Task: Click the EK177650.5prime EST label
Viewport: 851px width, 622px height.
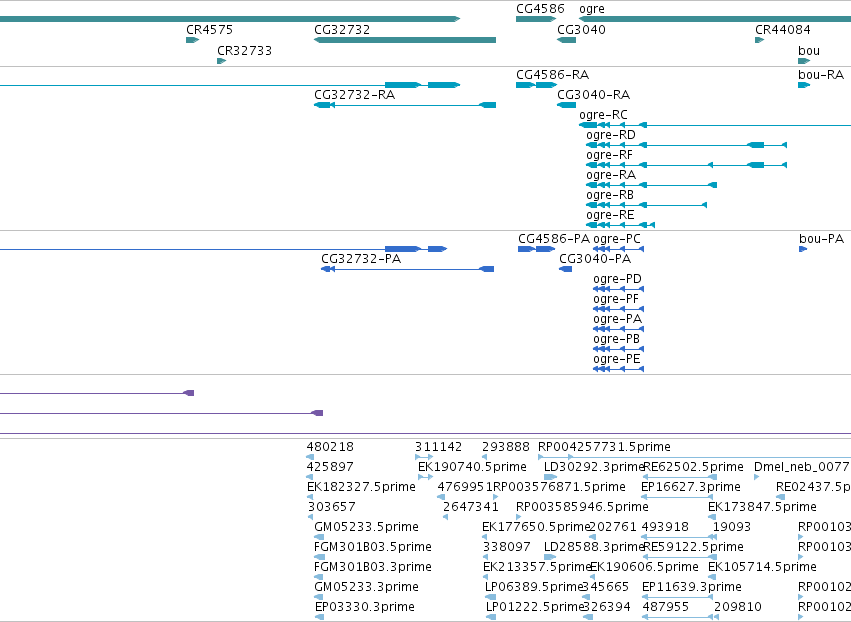Action: pyautogui.click(x=536, y=528)
